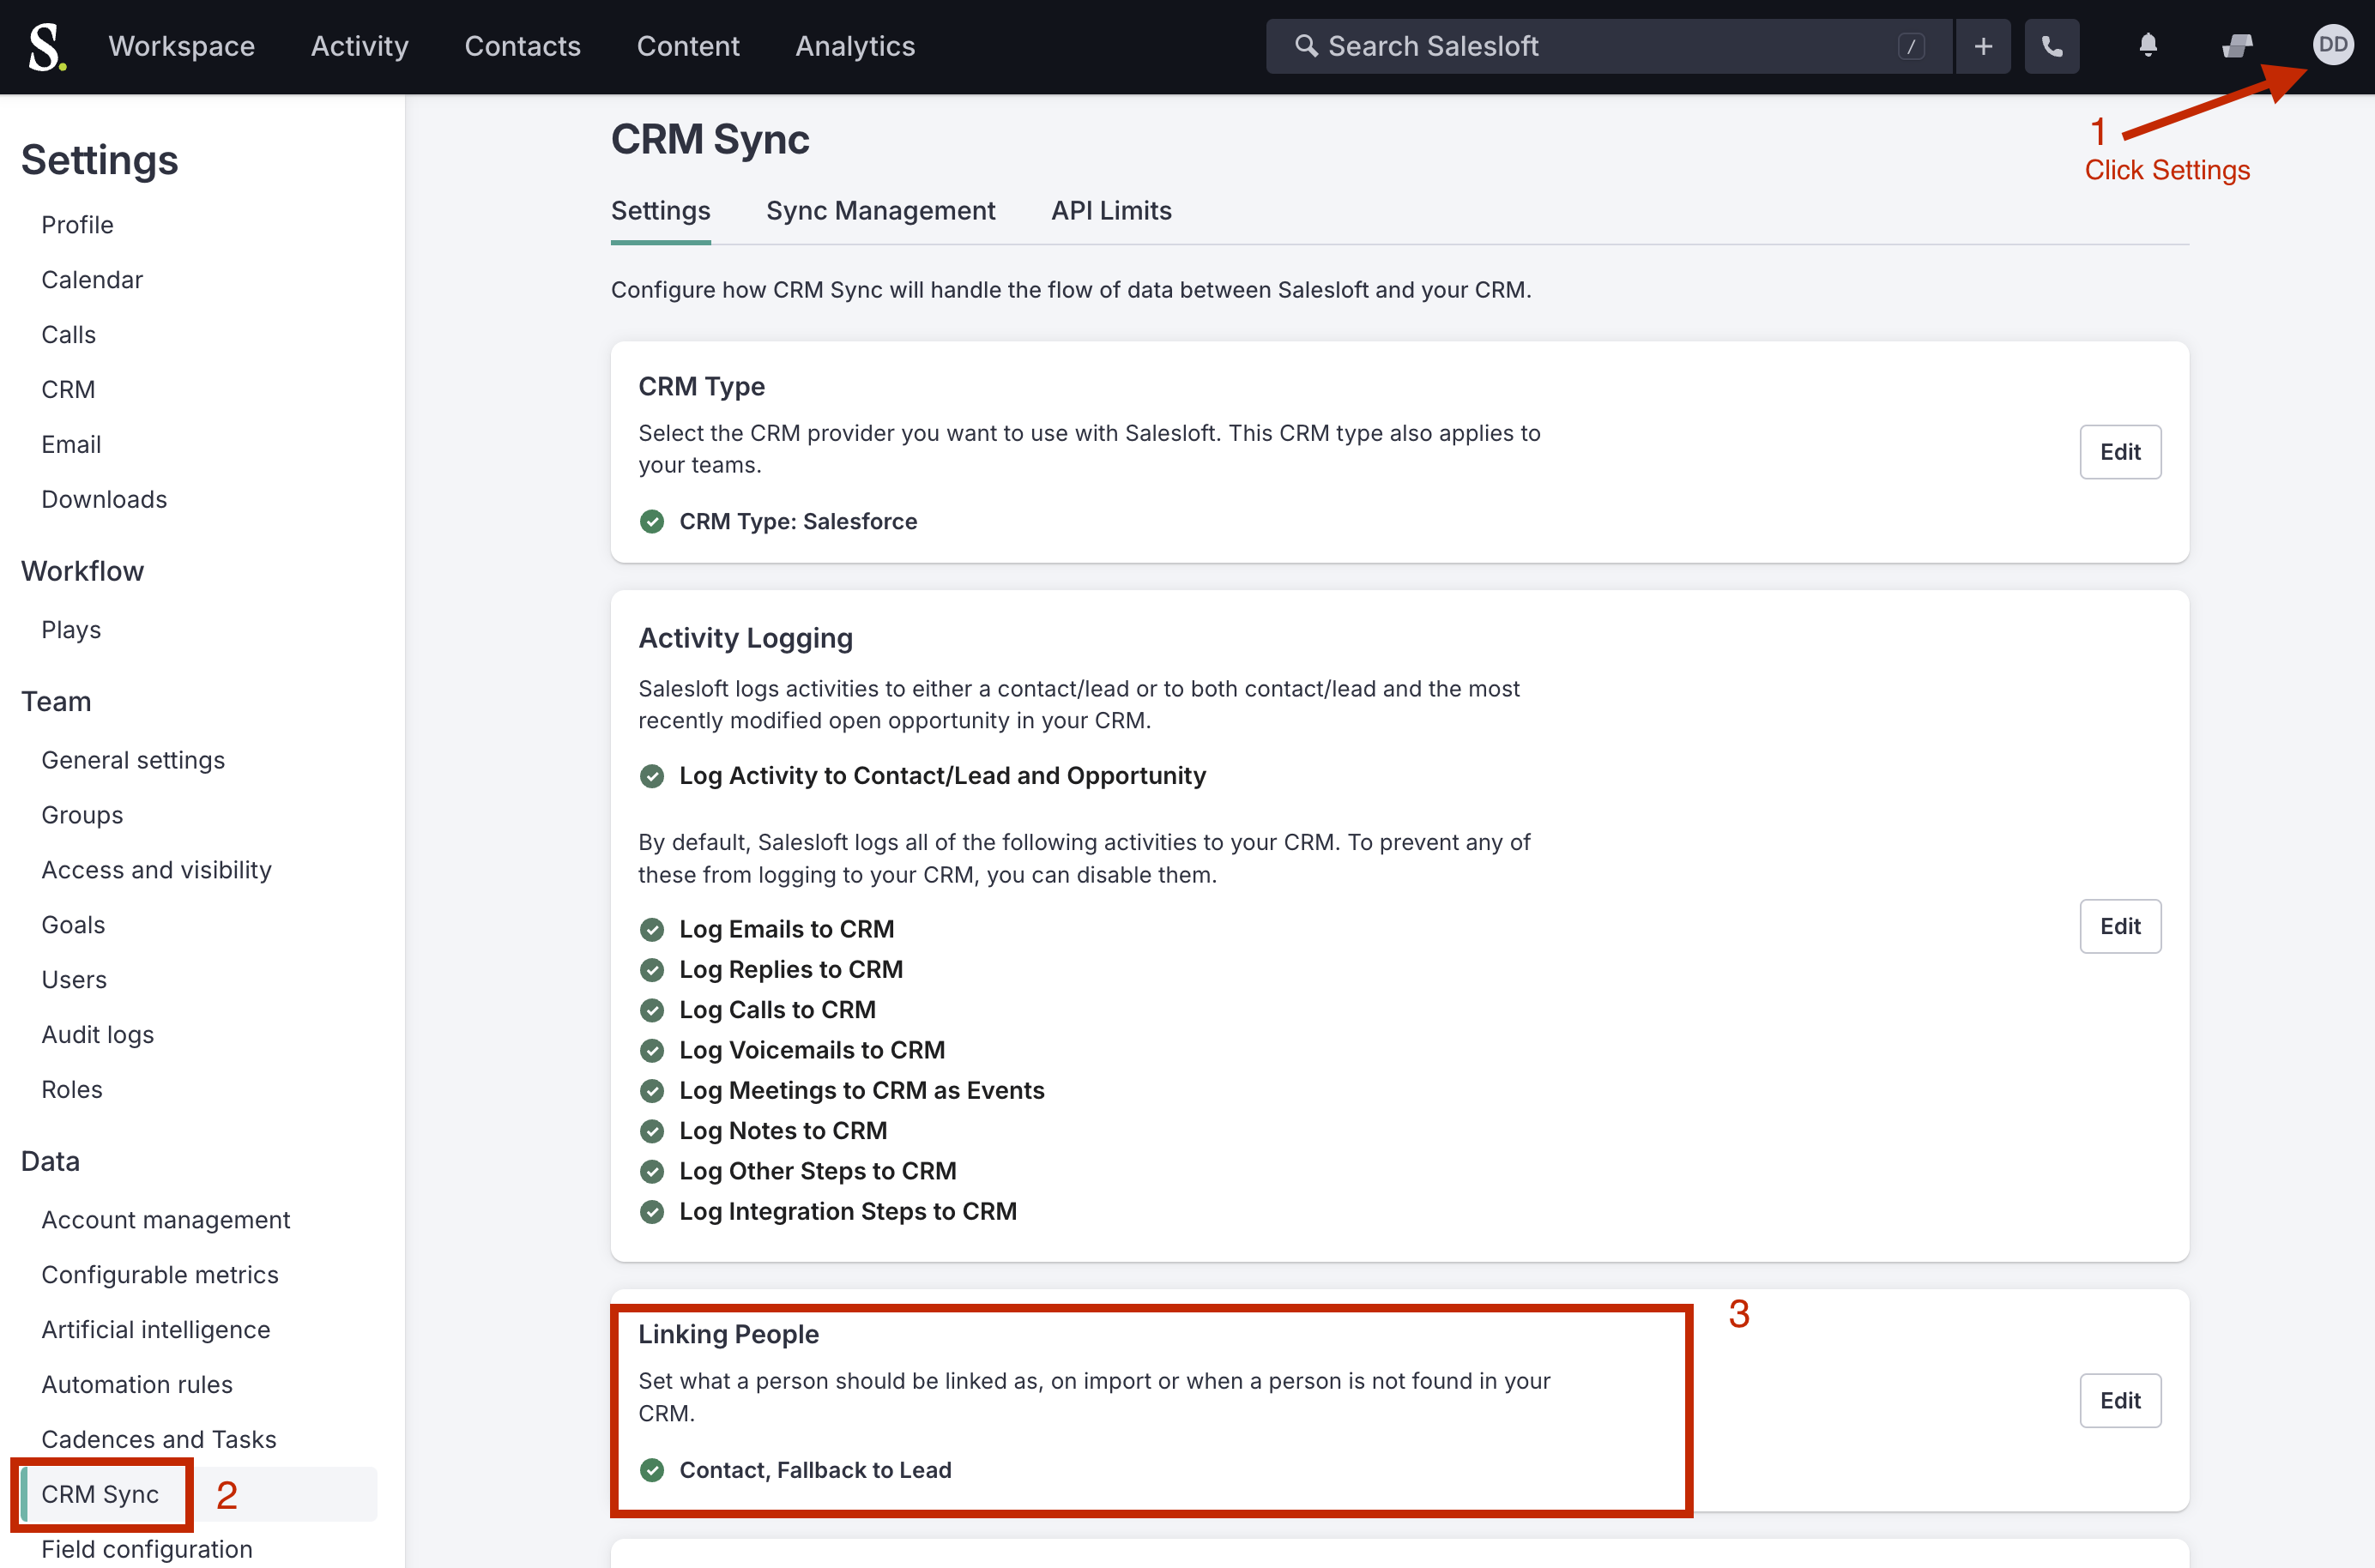Open Artificial intelligence settings
Image resolution: width=2375 pixels, height=1568 pixels.
tap(156, 1330)
